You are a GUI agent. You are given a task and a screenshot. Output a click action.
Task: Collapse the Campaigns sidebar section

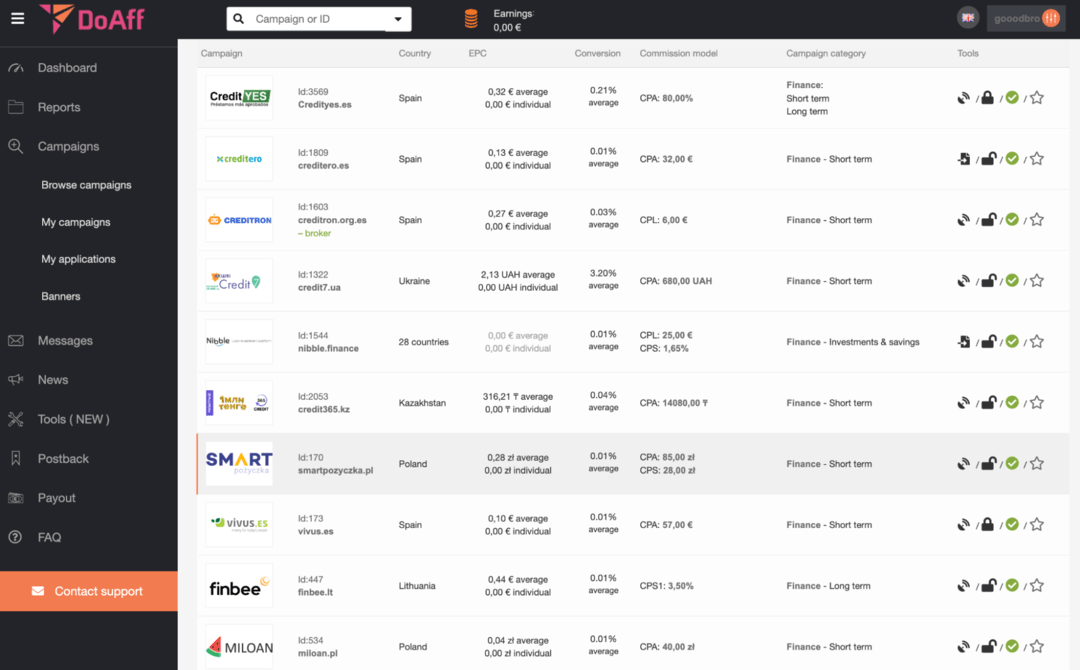pos(68,146)
